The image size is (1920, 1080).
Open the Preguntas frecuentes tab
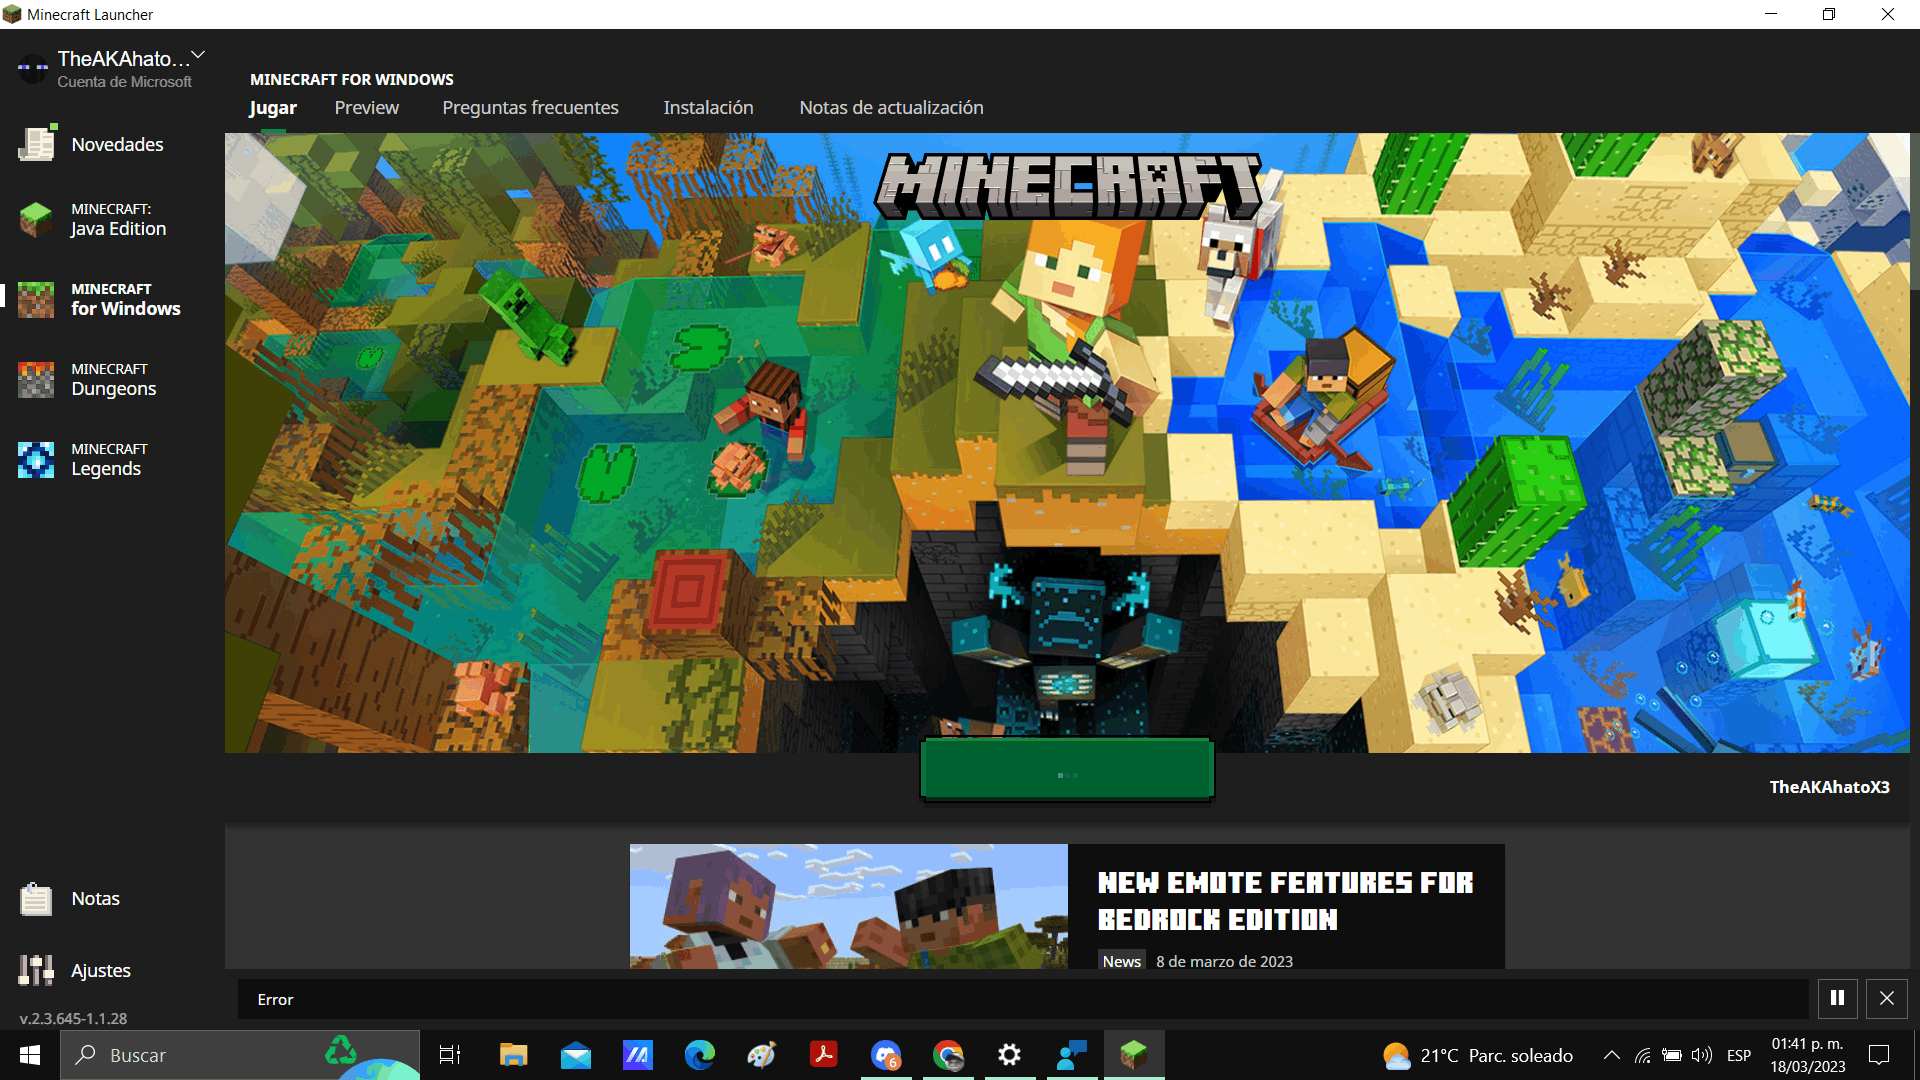coord(530,108)
